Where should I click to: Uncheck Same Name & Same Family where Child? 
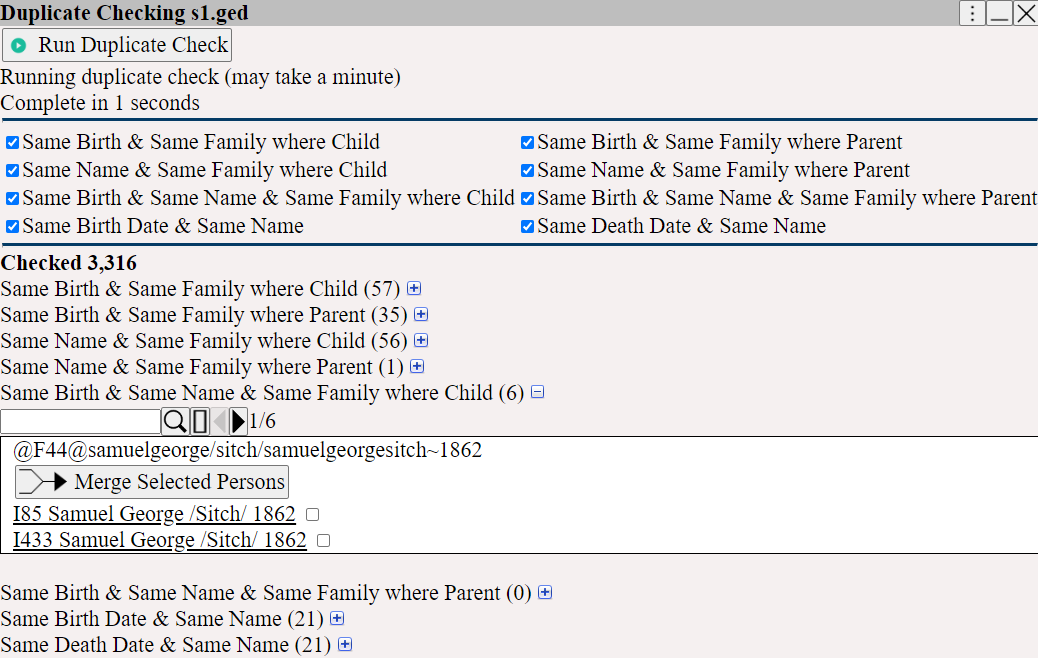coord(12,171)
